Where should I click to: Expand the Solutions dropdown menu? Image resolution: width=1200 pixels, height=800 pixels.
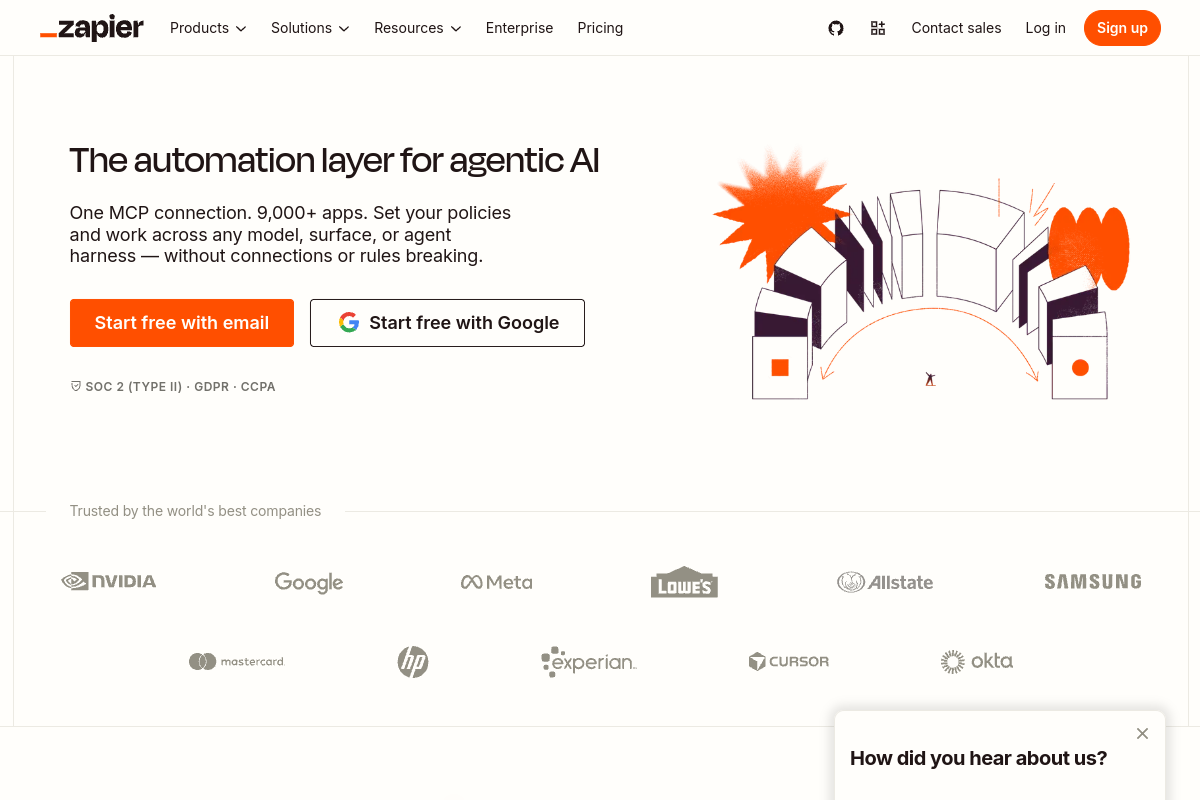click(310, 28)
